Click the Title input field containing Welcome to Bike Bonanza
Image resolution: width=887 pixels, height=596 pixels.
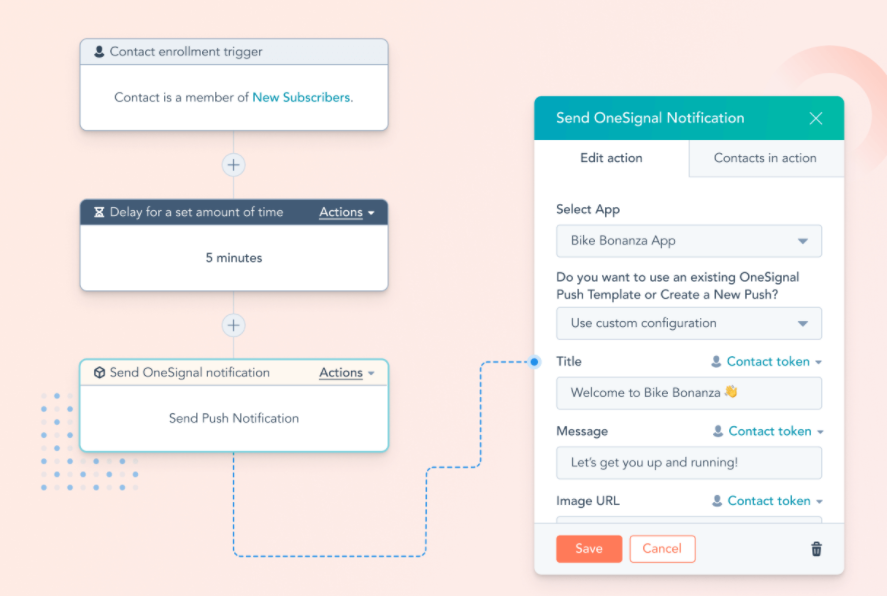[688, 393]
